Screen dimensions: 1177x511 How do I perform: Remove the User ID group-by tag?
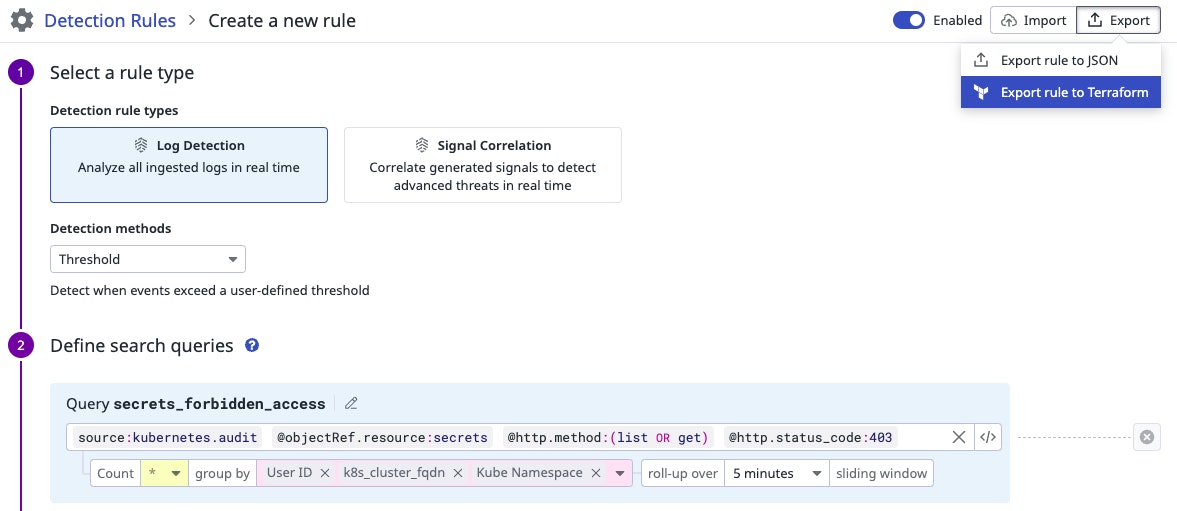[325, 473]
